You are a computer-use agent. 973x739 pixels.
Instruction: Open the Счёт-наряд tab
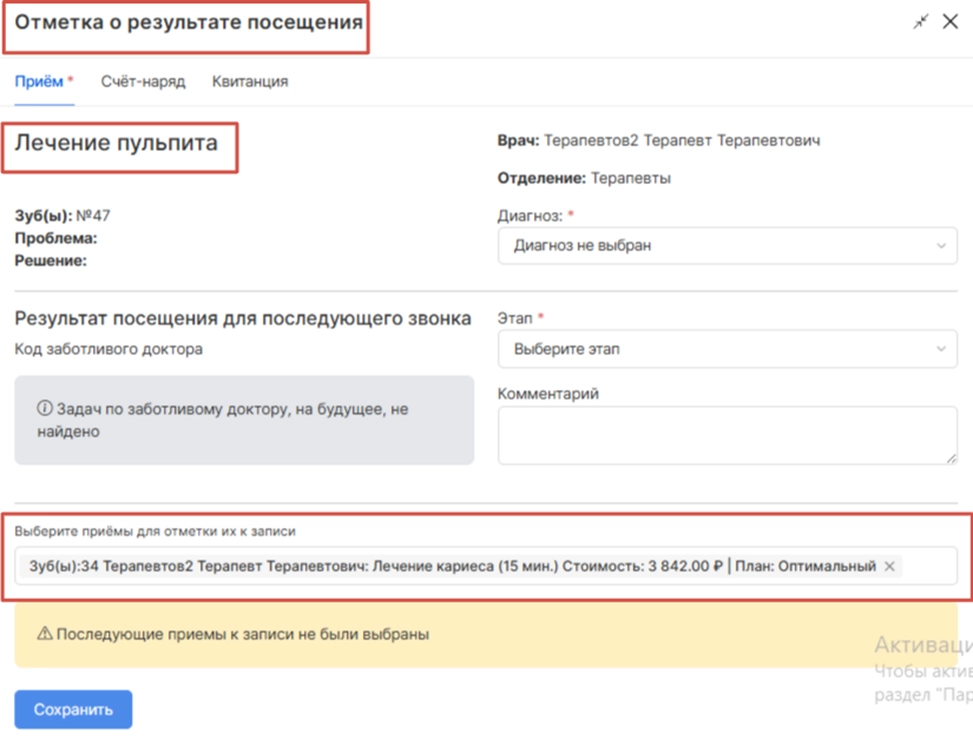[143, 82]
